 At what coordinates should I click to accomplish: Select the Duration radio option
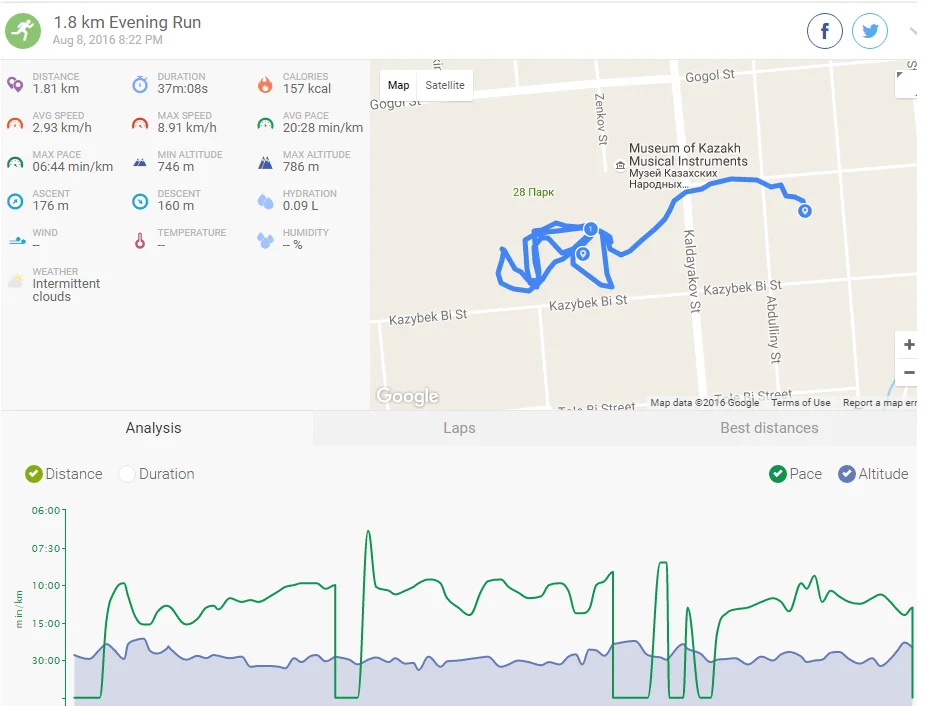[x=127, y=474]
